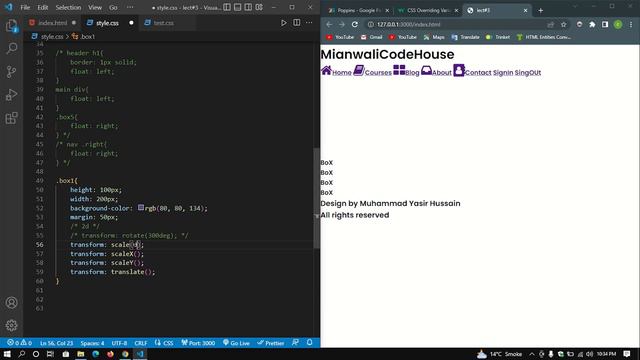Open the Manage gear menu
This screenshot has width=640, height=360.
tap(11, 325)
